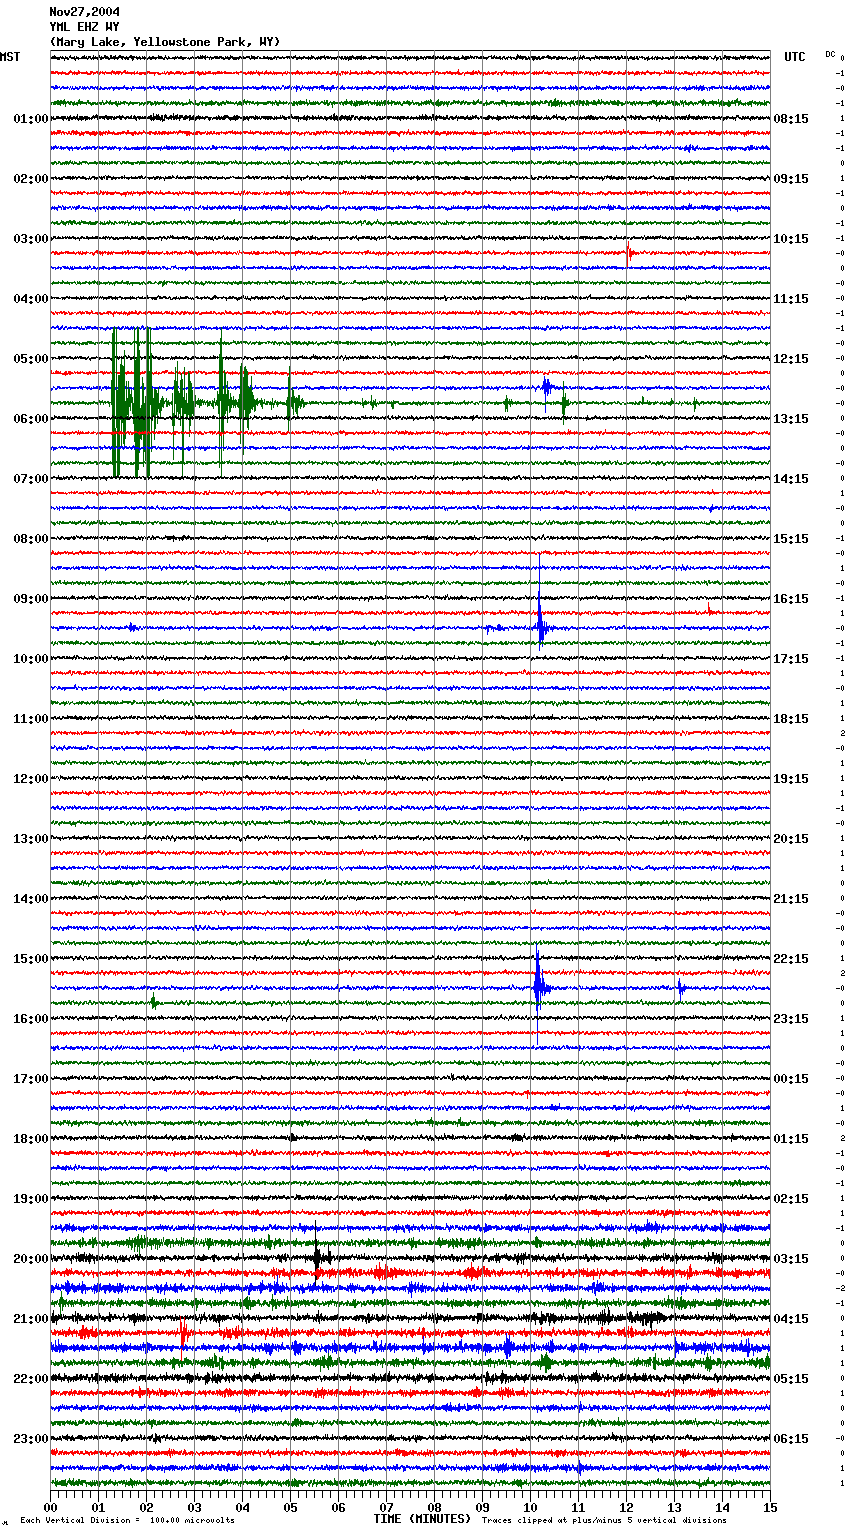The image size is (850, 1534).
Task: Click the "23:15" UTC time label
Action: click(791, 1019)
